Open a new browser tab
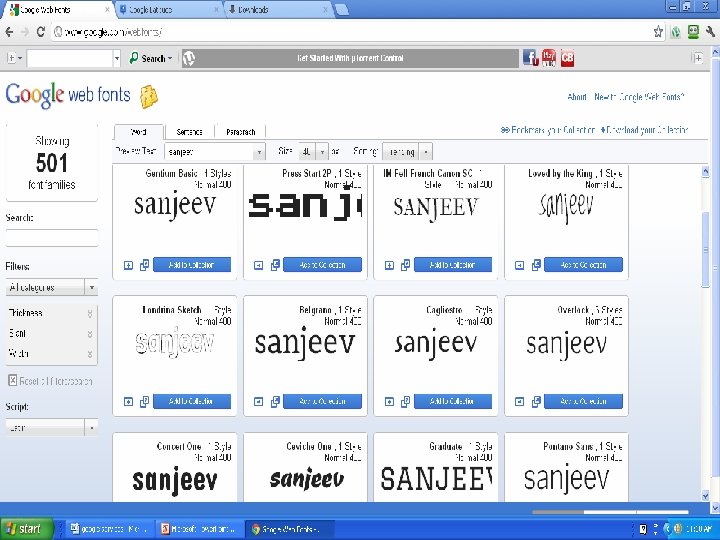Viewport: 720px width, 540px height. 342,10
